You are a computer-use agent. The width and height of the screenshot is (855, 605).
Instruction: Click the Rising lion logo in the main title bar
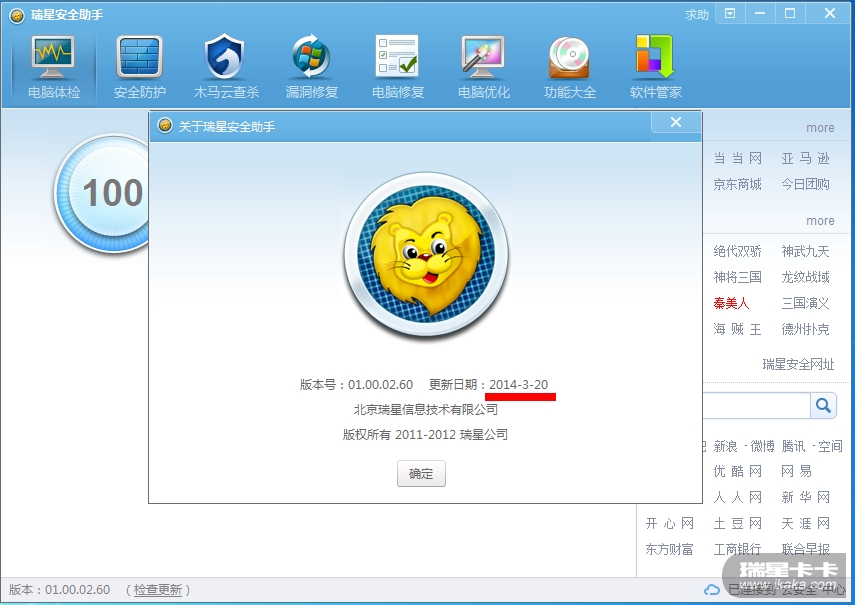coord(17,15)
